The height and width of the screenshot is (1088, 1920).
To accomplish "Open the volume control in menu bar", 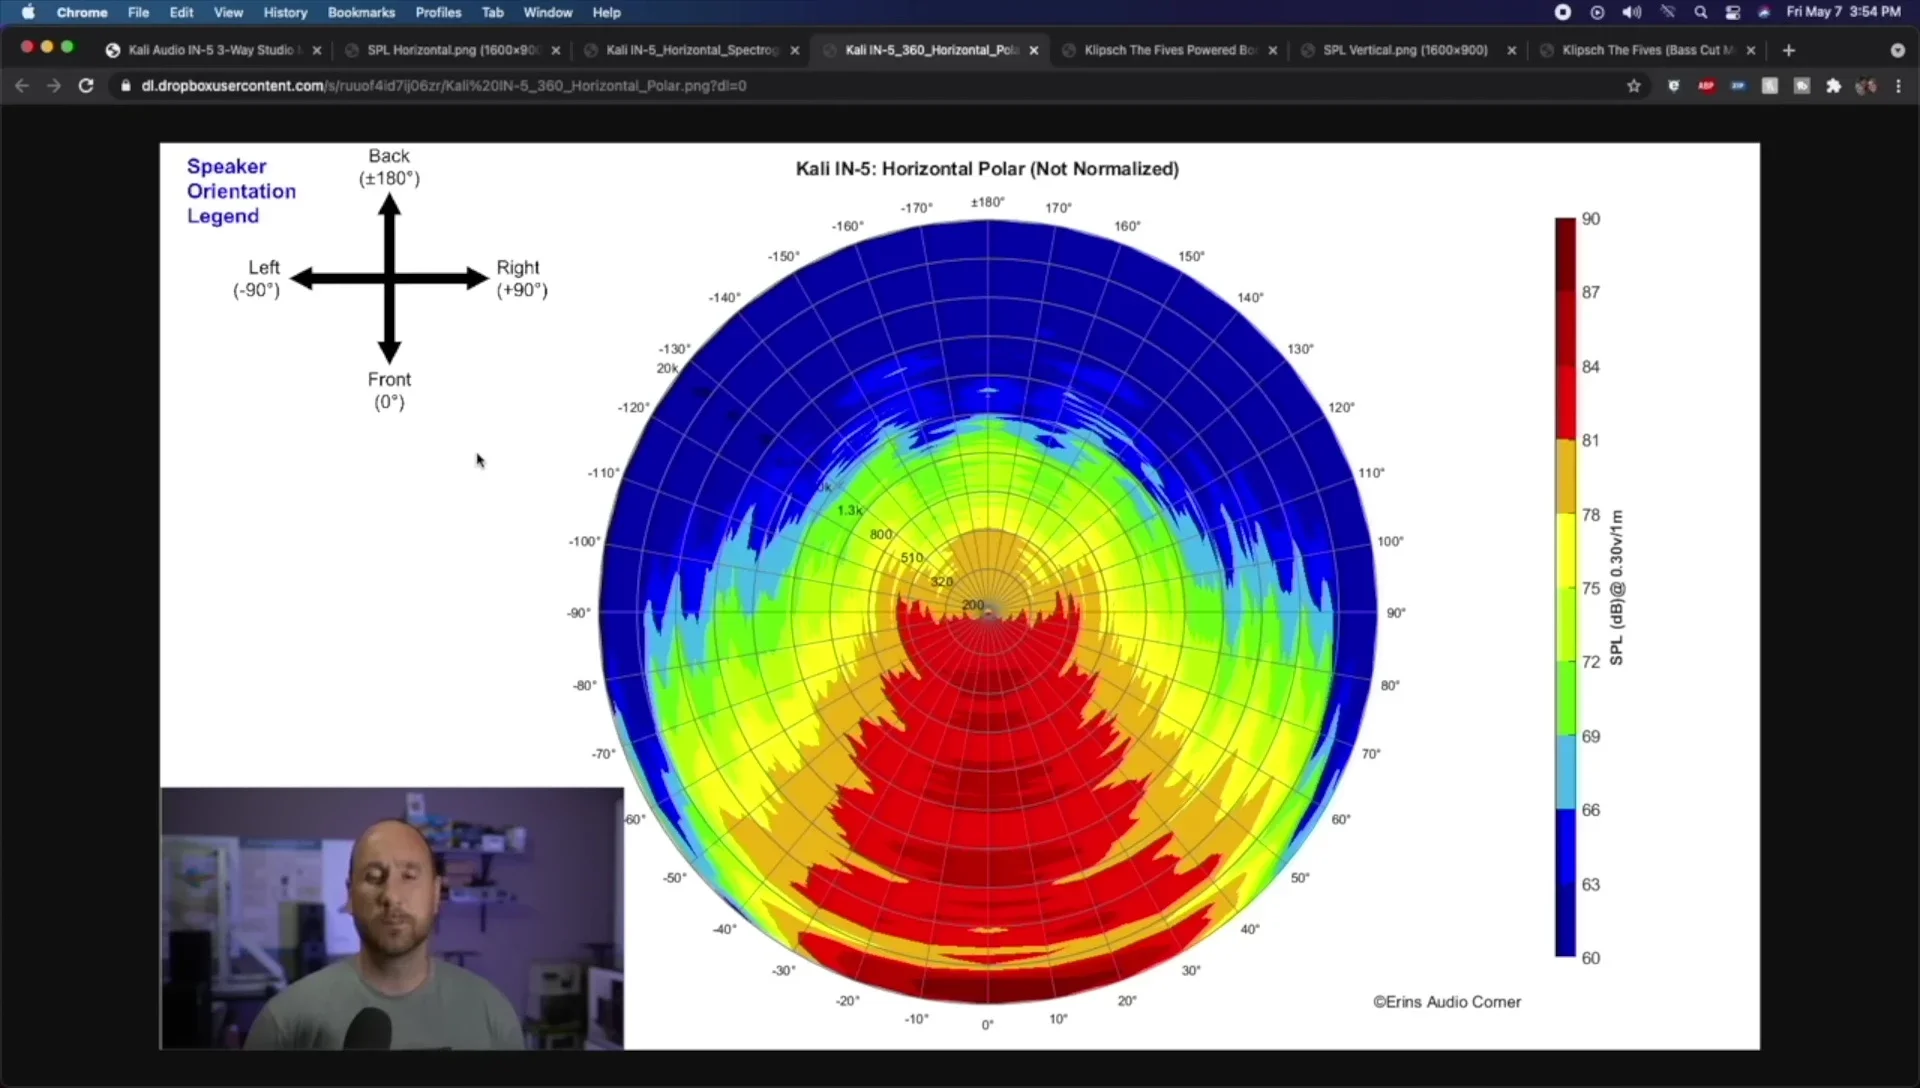I will tap(1632, 12).
